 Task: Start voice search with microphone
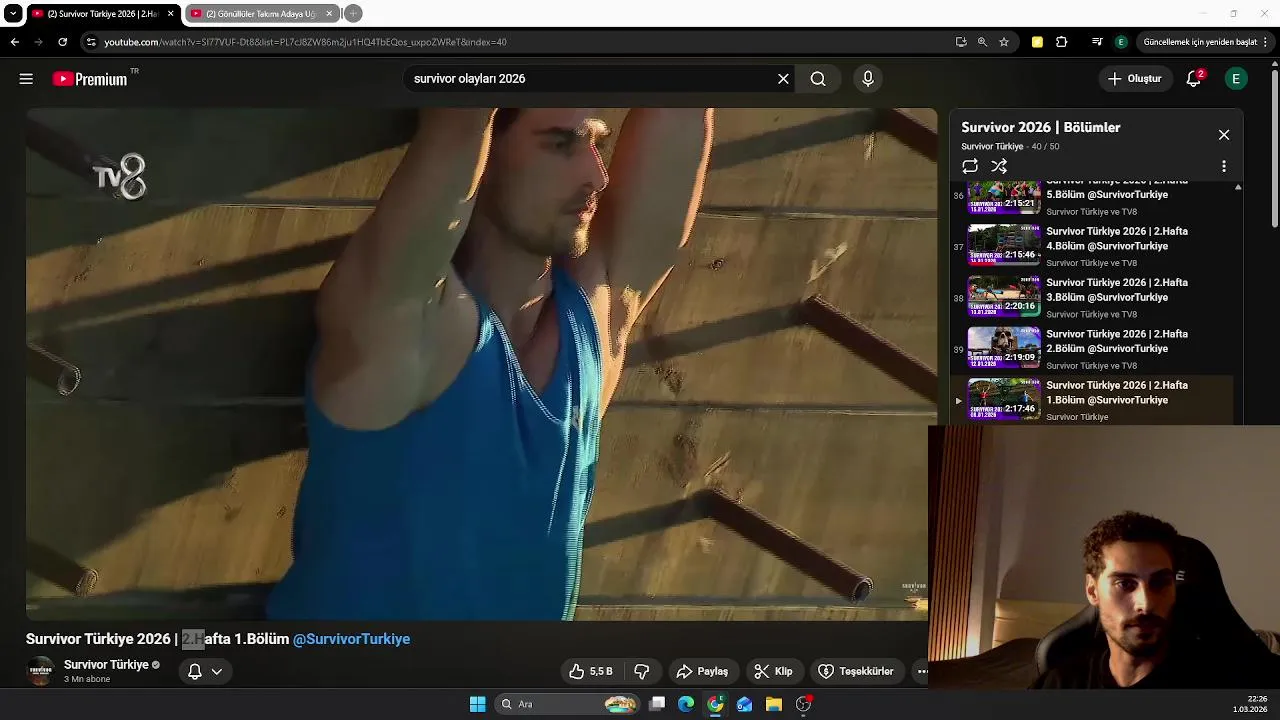867,79
